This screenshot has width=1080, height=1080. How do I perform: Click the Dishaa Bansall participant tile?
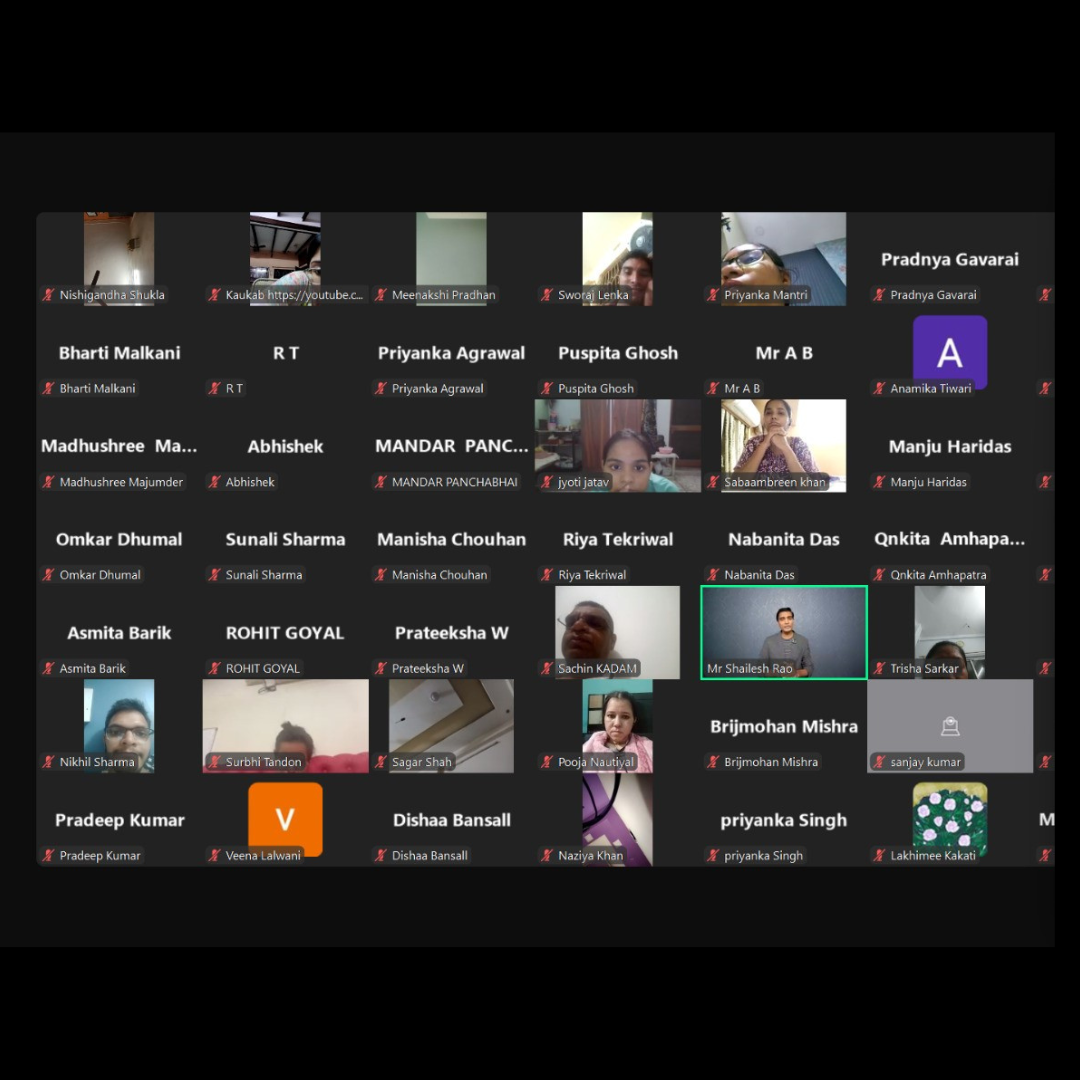(x=451, y=820)
